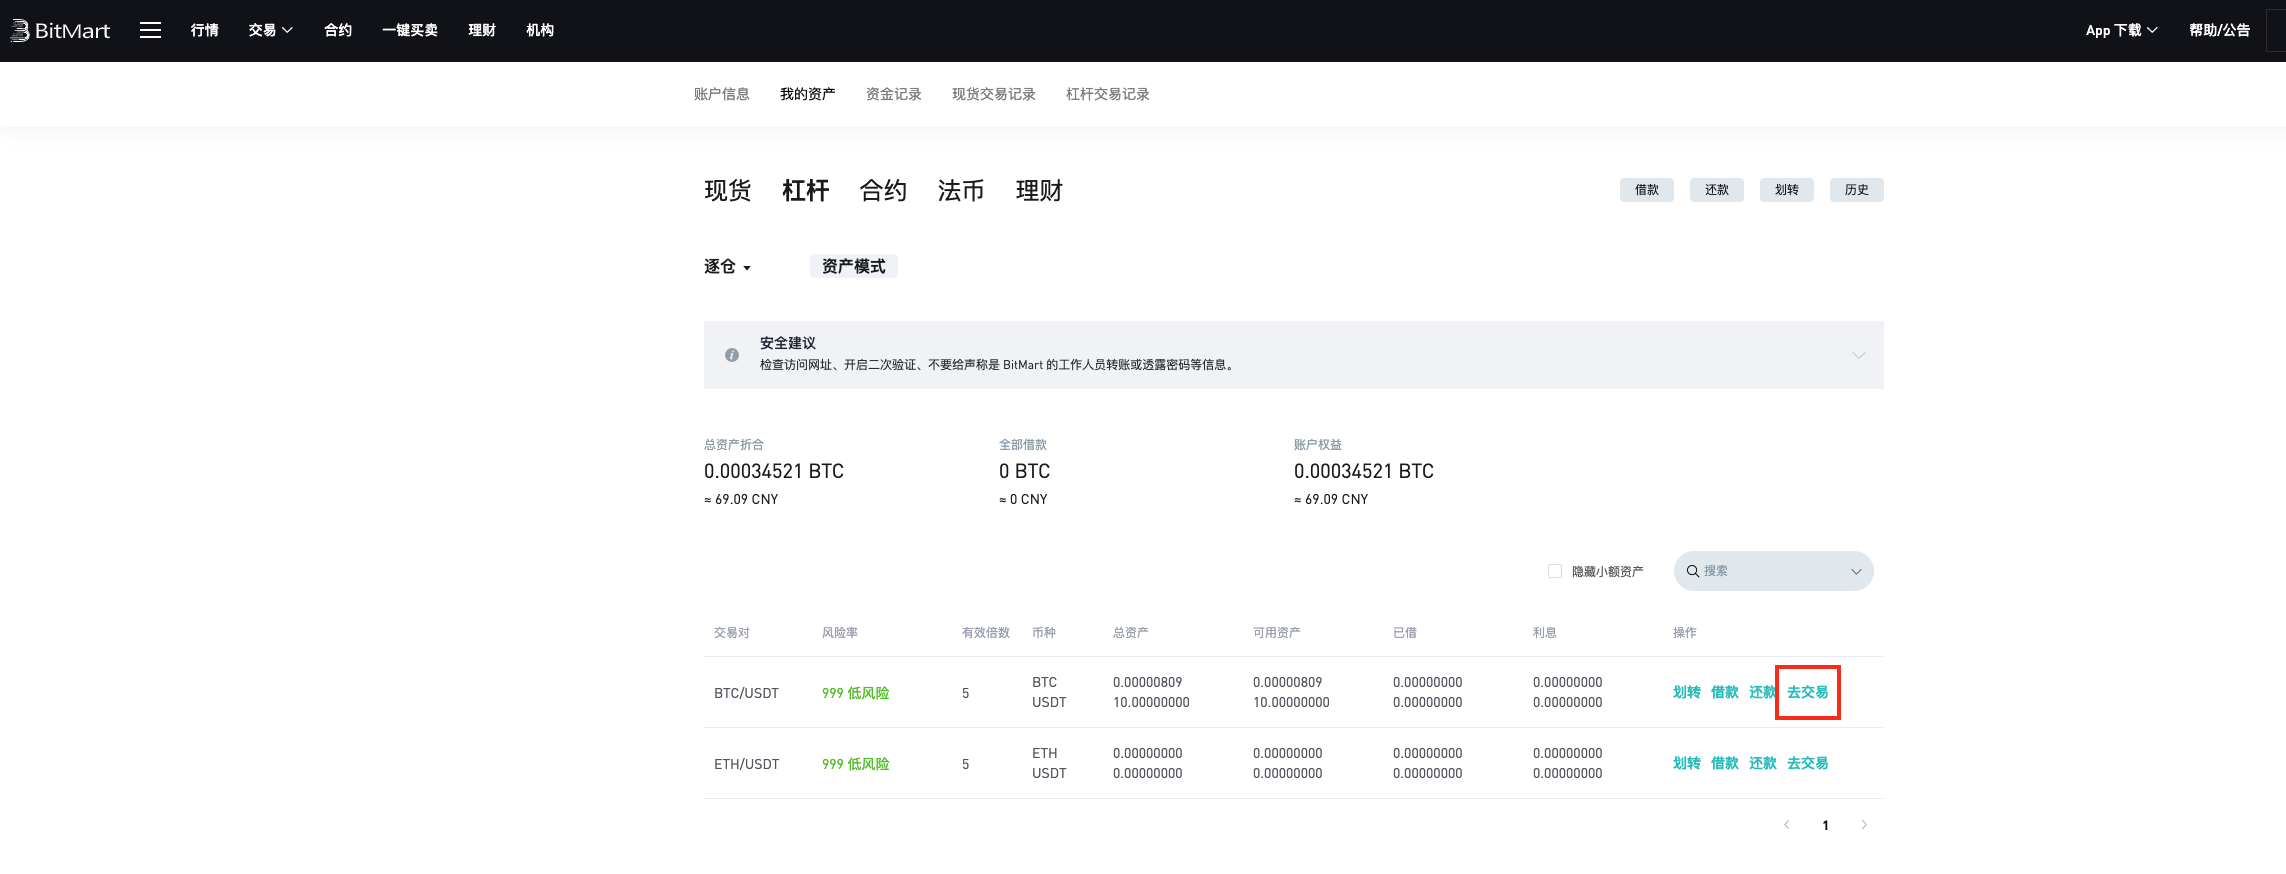Click the search magnifier icon
Image resolution: width=2286 pixels, height=874 pixels.
coord(1693,571)
